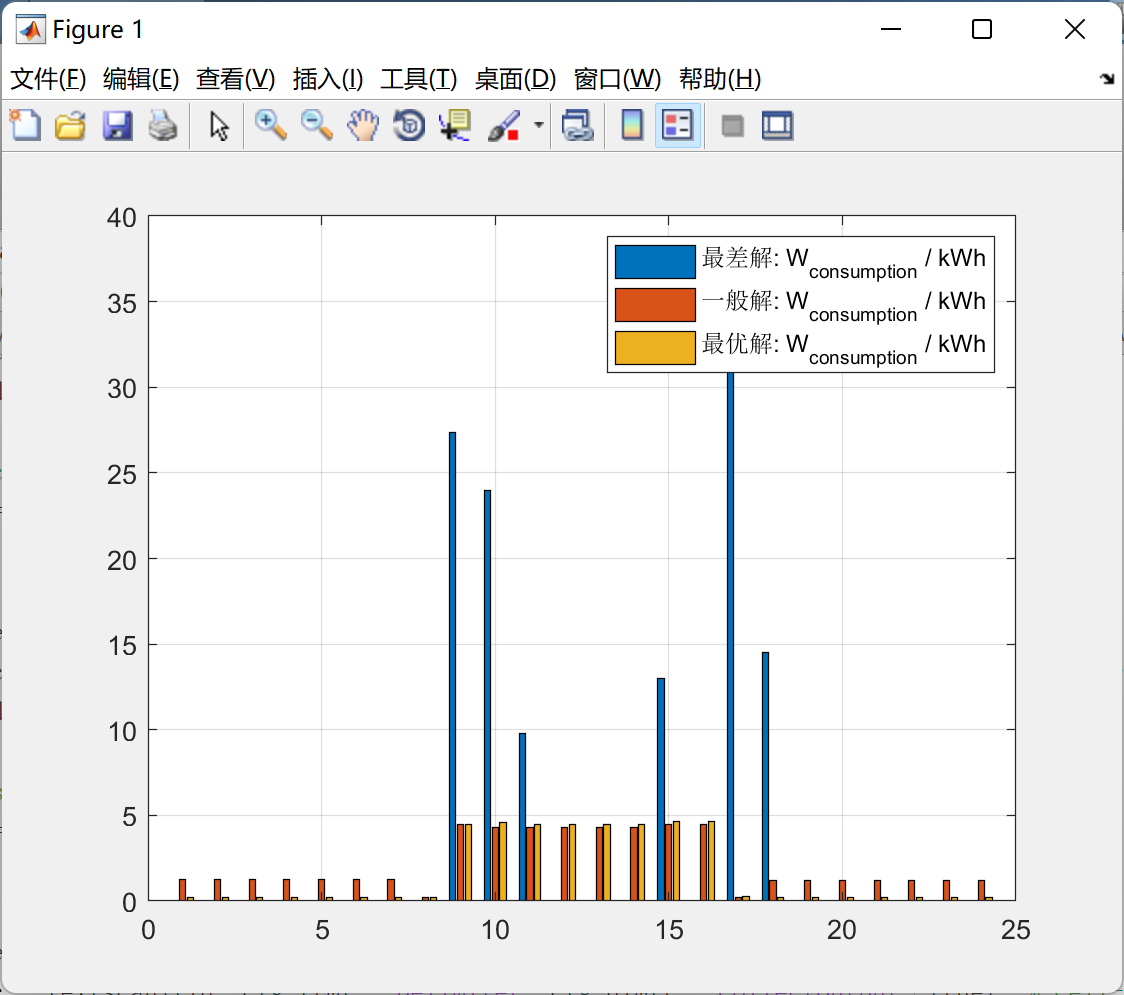Select the Zoom Out magnifier tool

point(317,126)
